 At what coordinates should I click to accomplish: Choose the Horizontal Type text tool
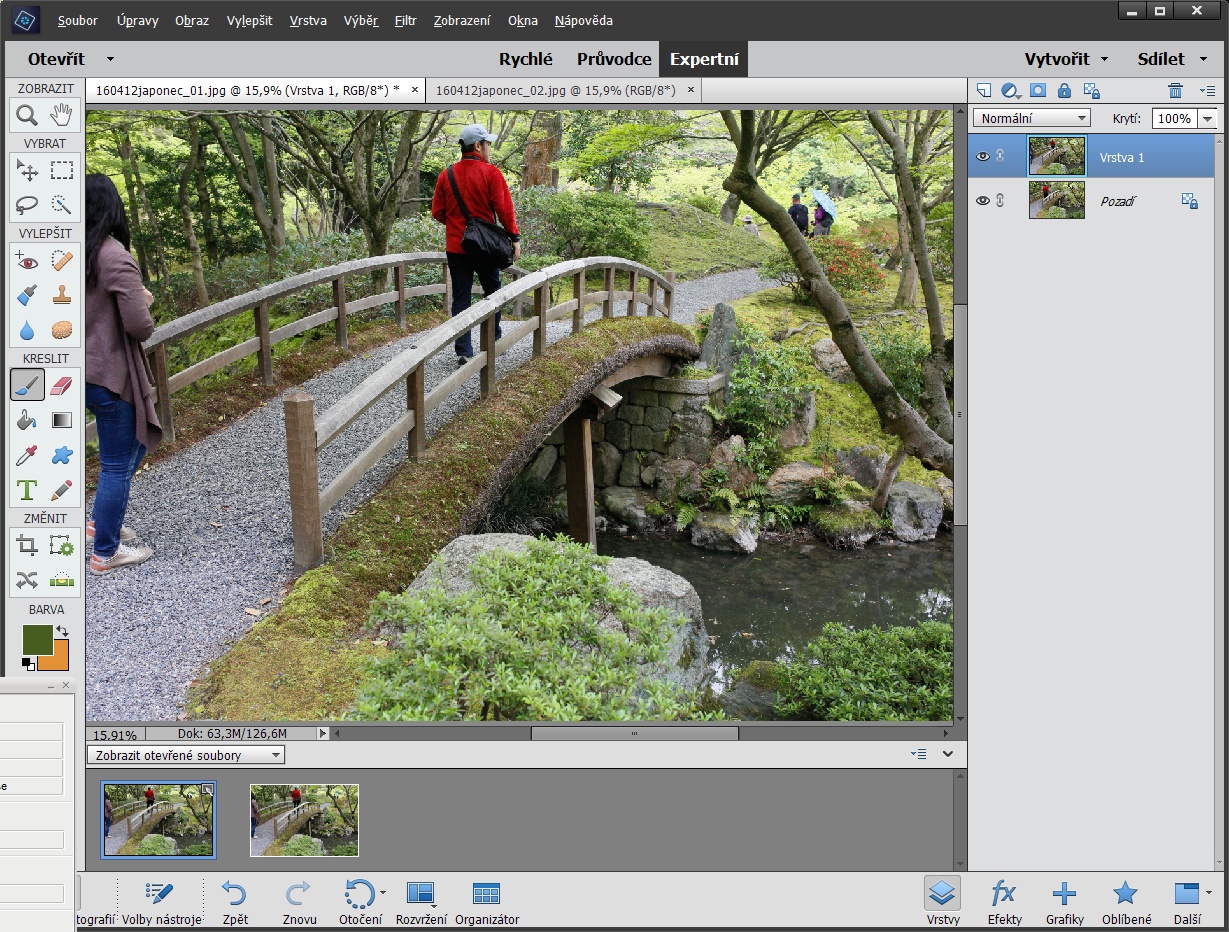[27, 490]
